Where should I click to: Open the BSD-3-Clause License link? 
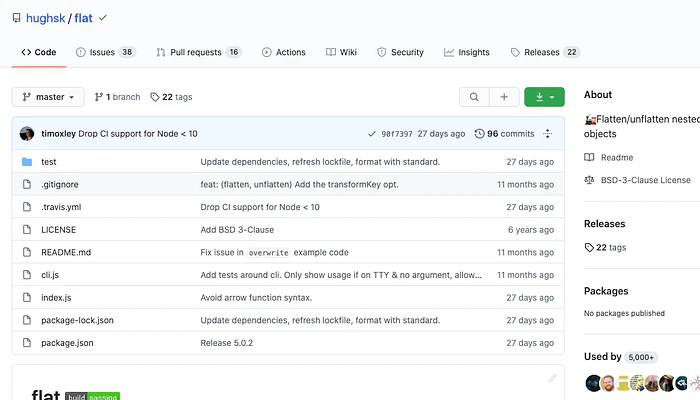(x=646, y=180)
